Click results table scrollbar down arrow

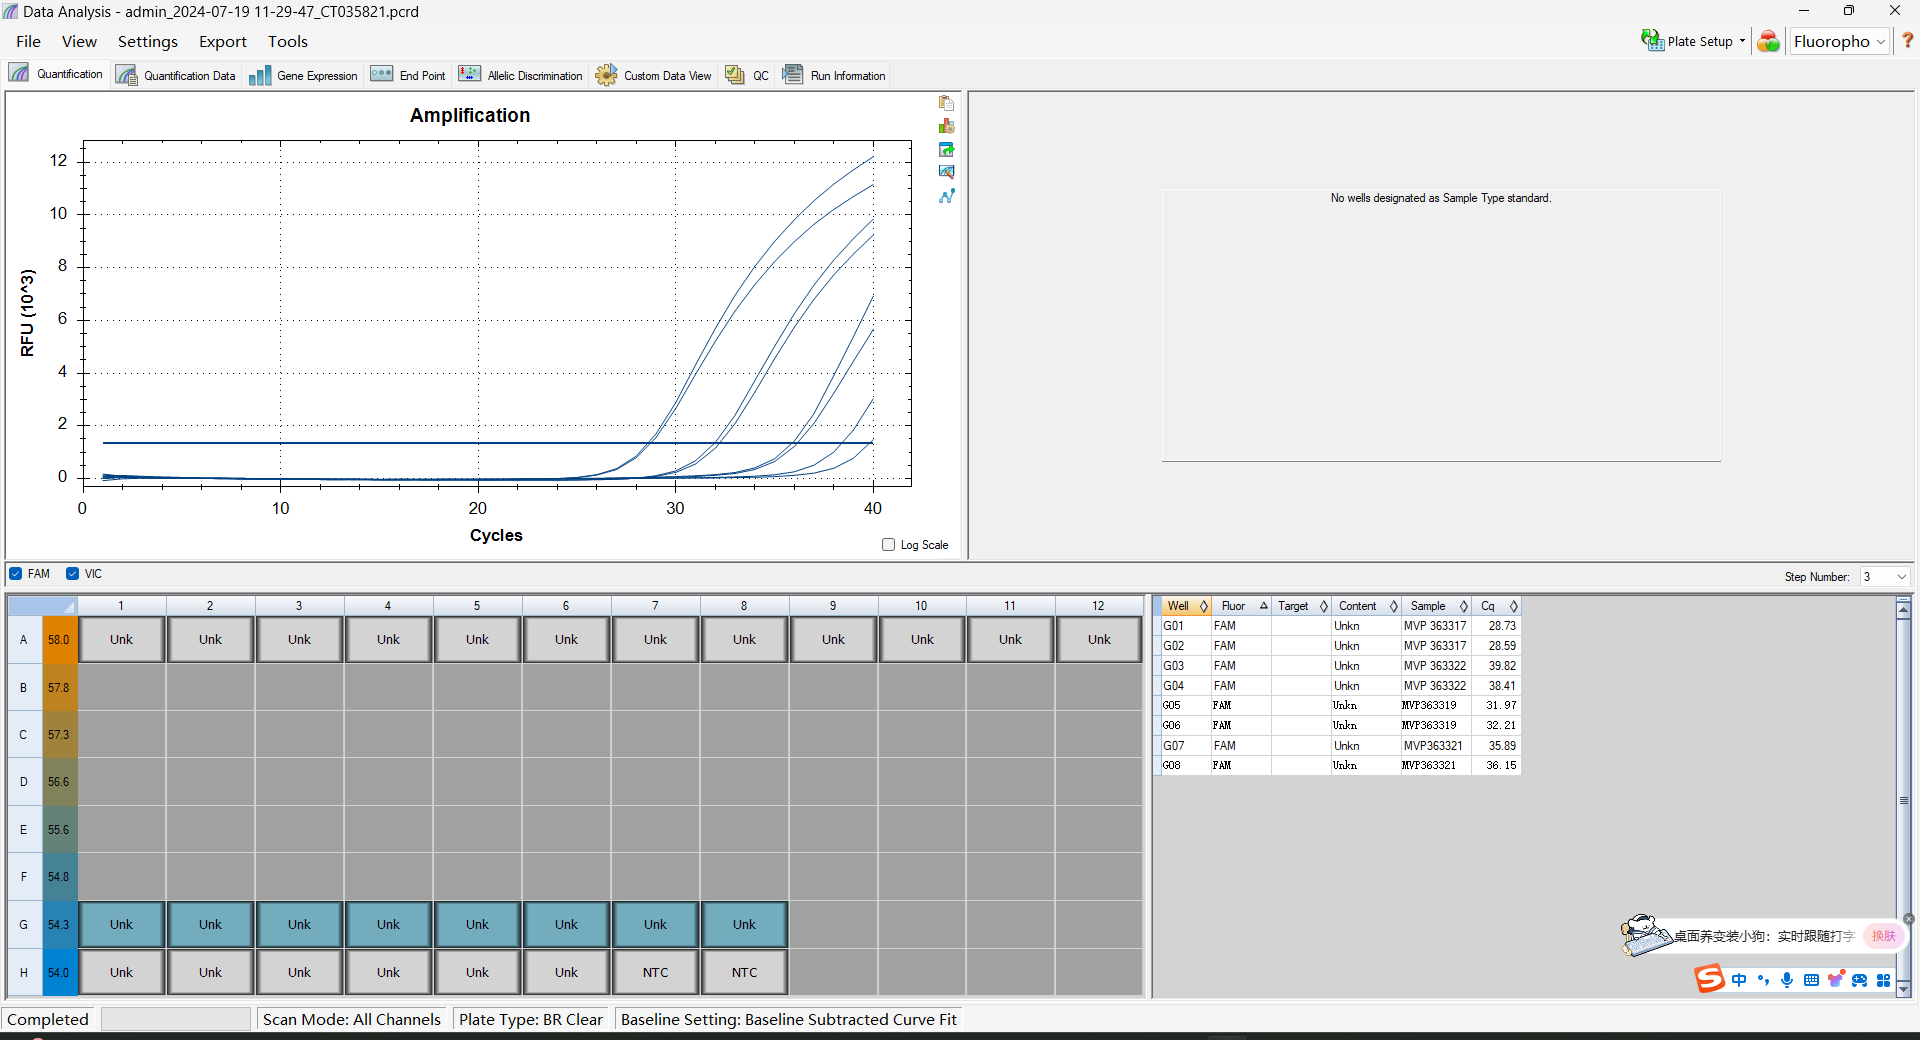(1903, 989)
